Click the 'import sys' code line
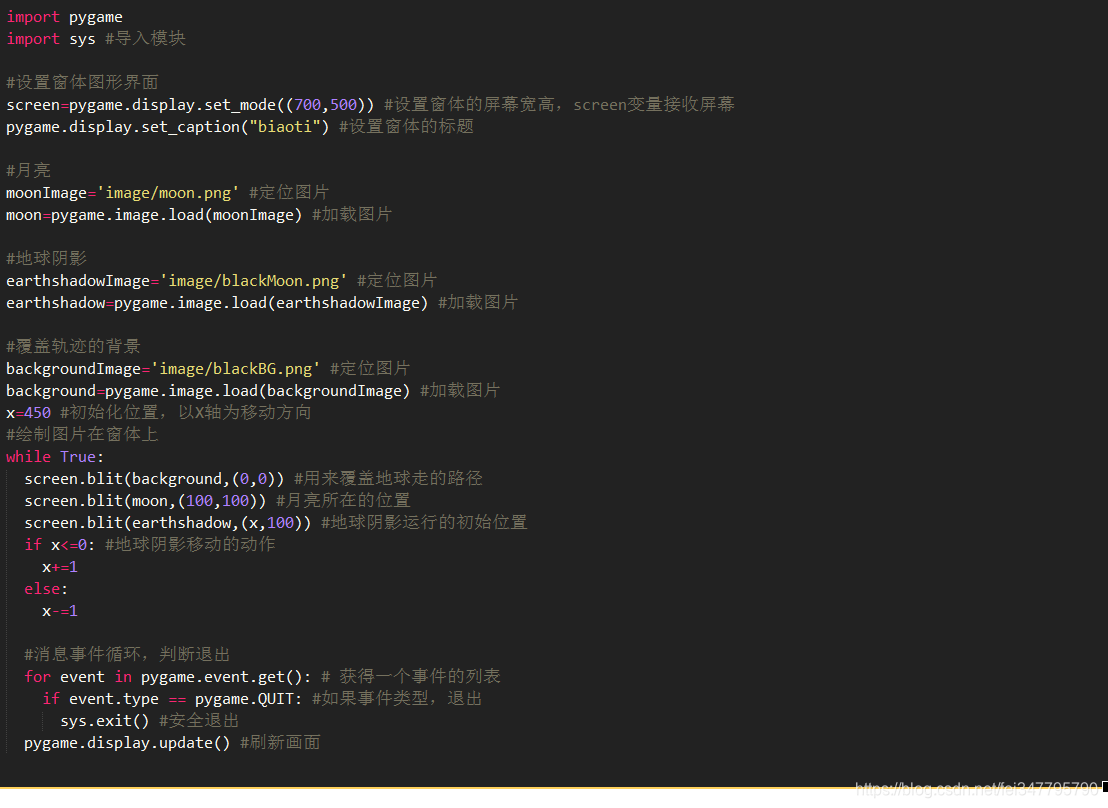1108x808 pixels. coord(95,39)
